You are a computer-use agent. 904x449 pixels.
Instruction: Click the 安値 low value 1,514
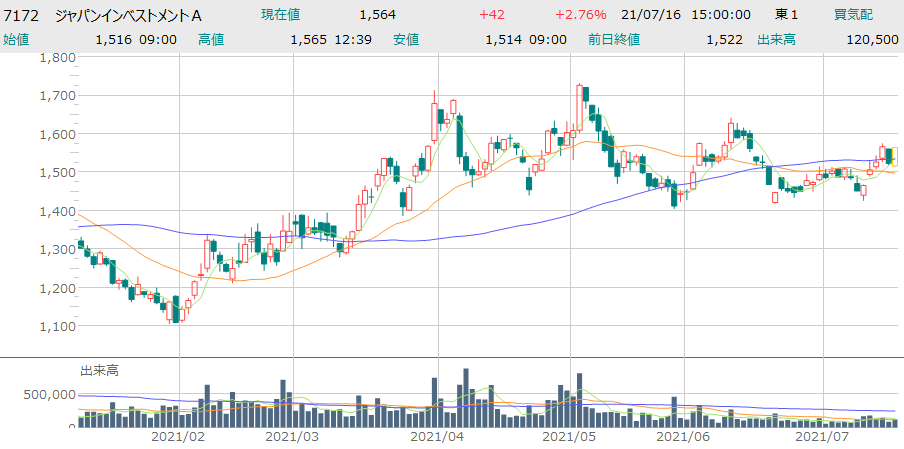click(504, 39)
